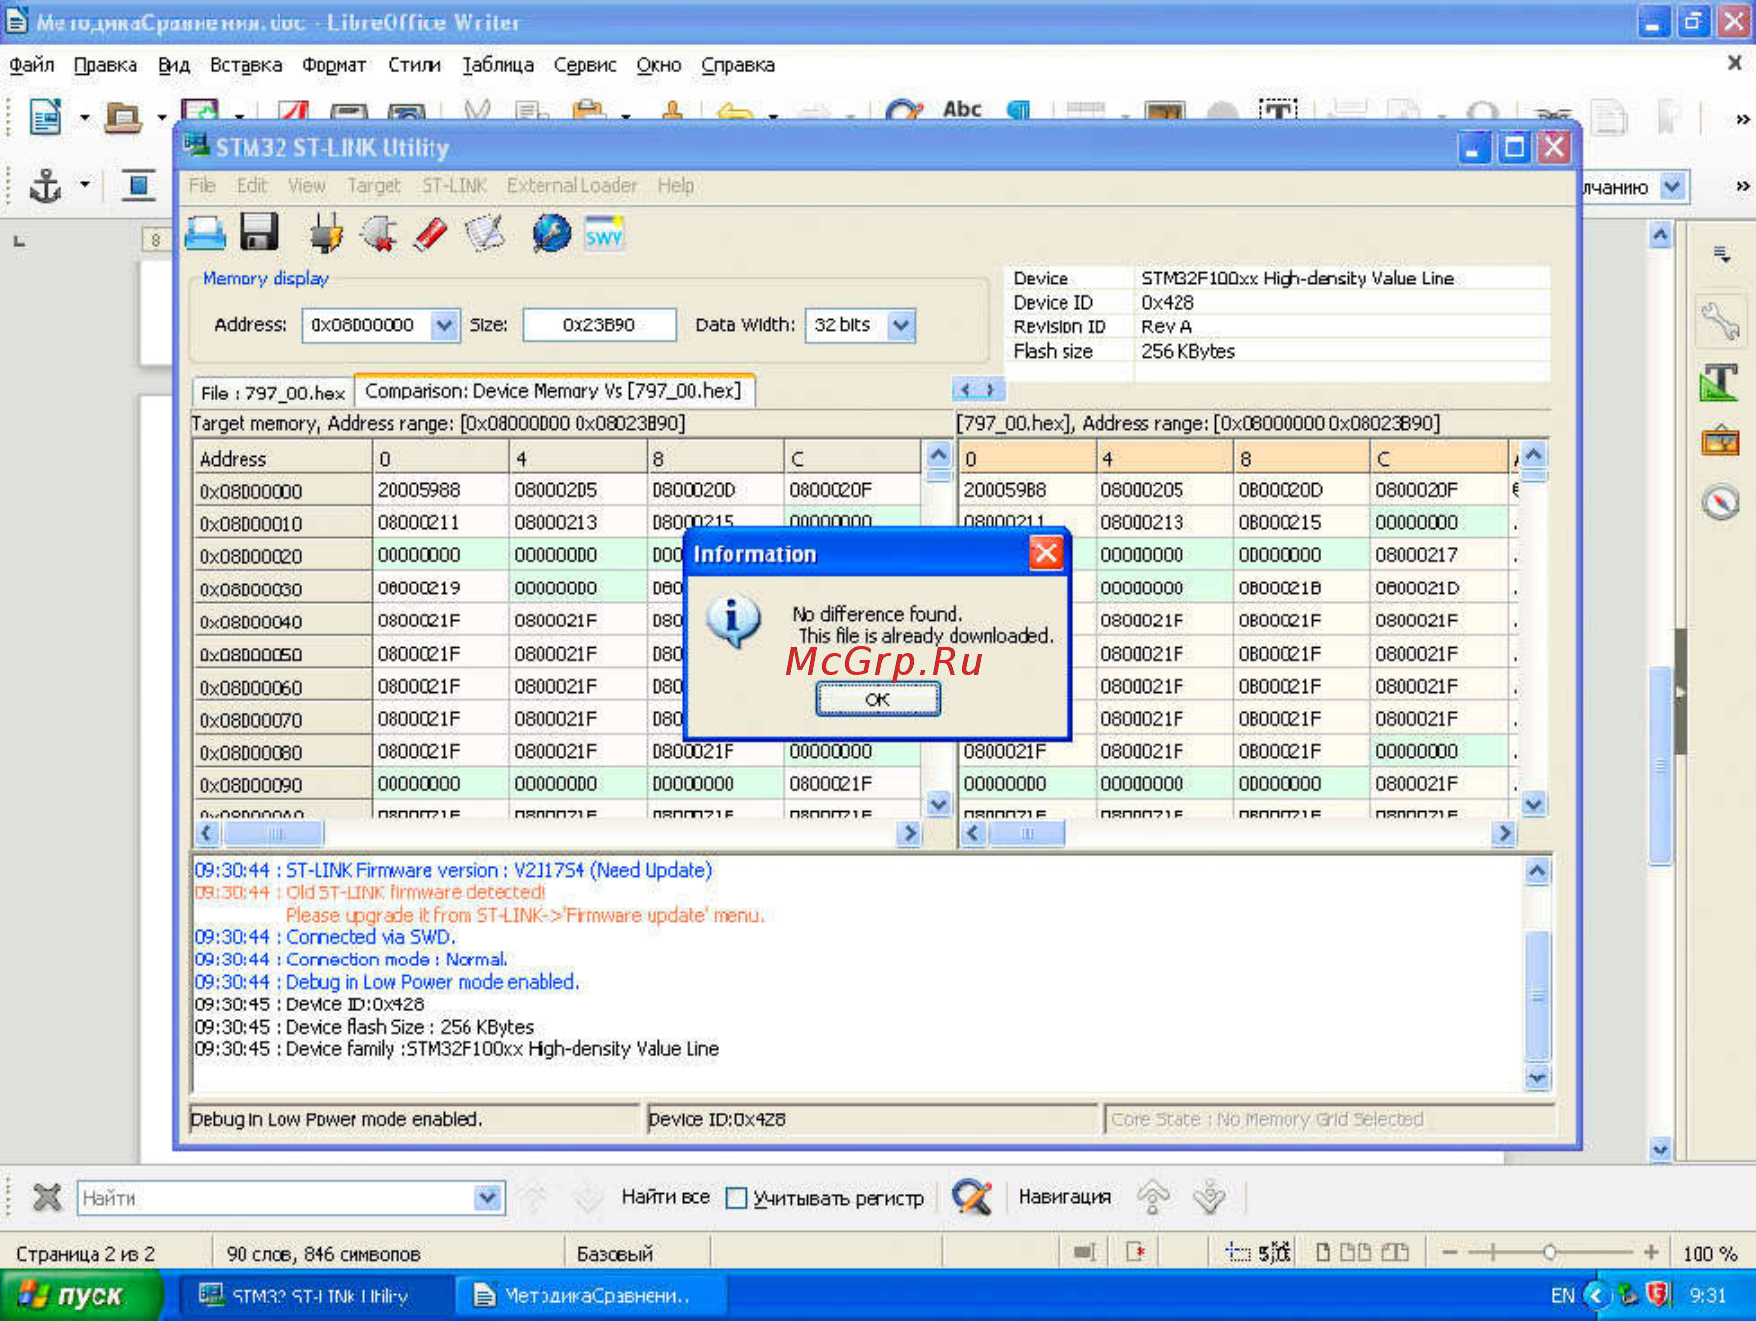Open Writer sidebar Styles T icon
This screenshot has width=1756, height=1321.
(1720, 383)
